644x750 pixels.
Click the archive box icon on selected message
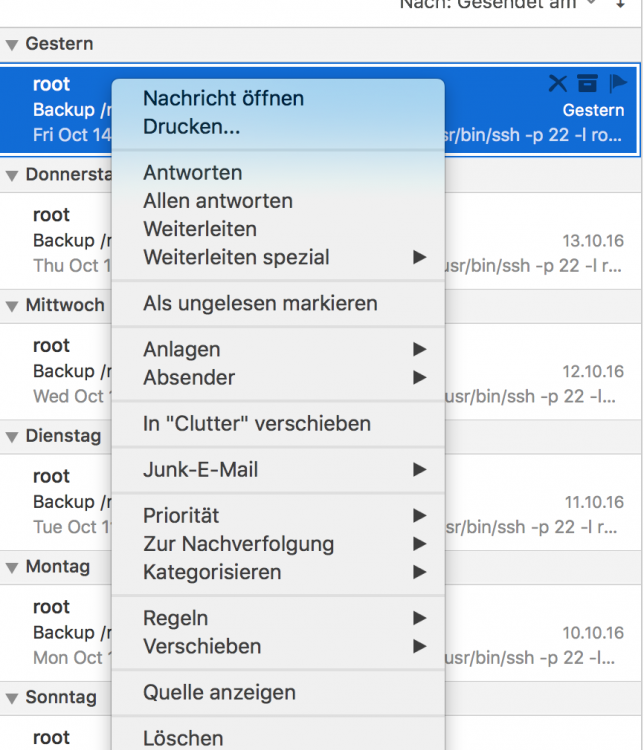coord(587,83)
